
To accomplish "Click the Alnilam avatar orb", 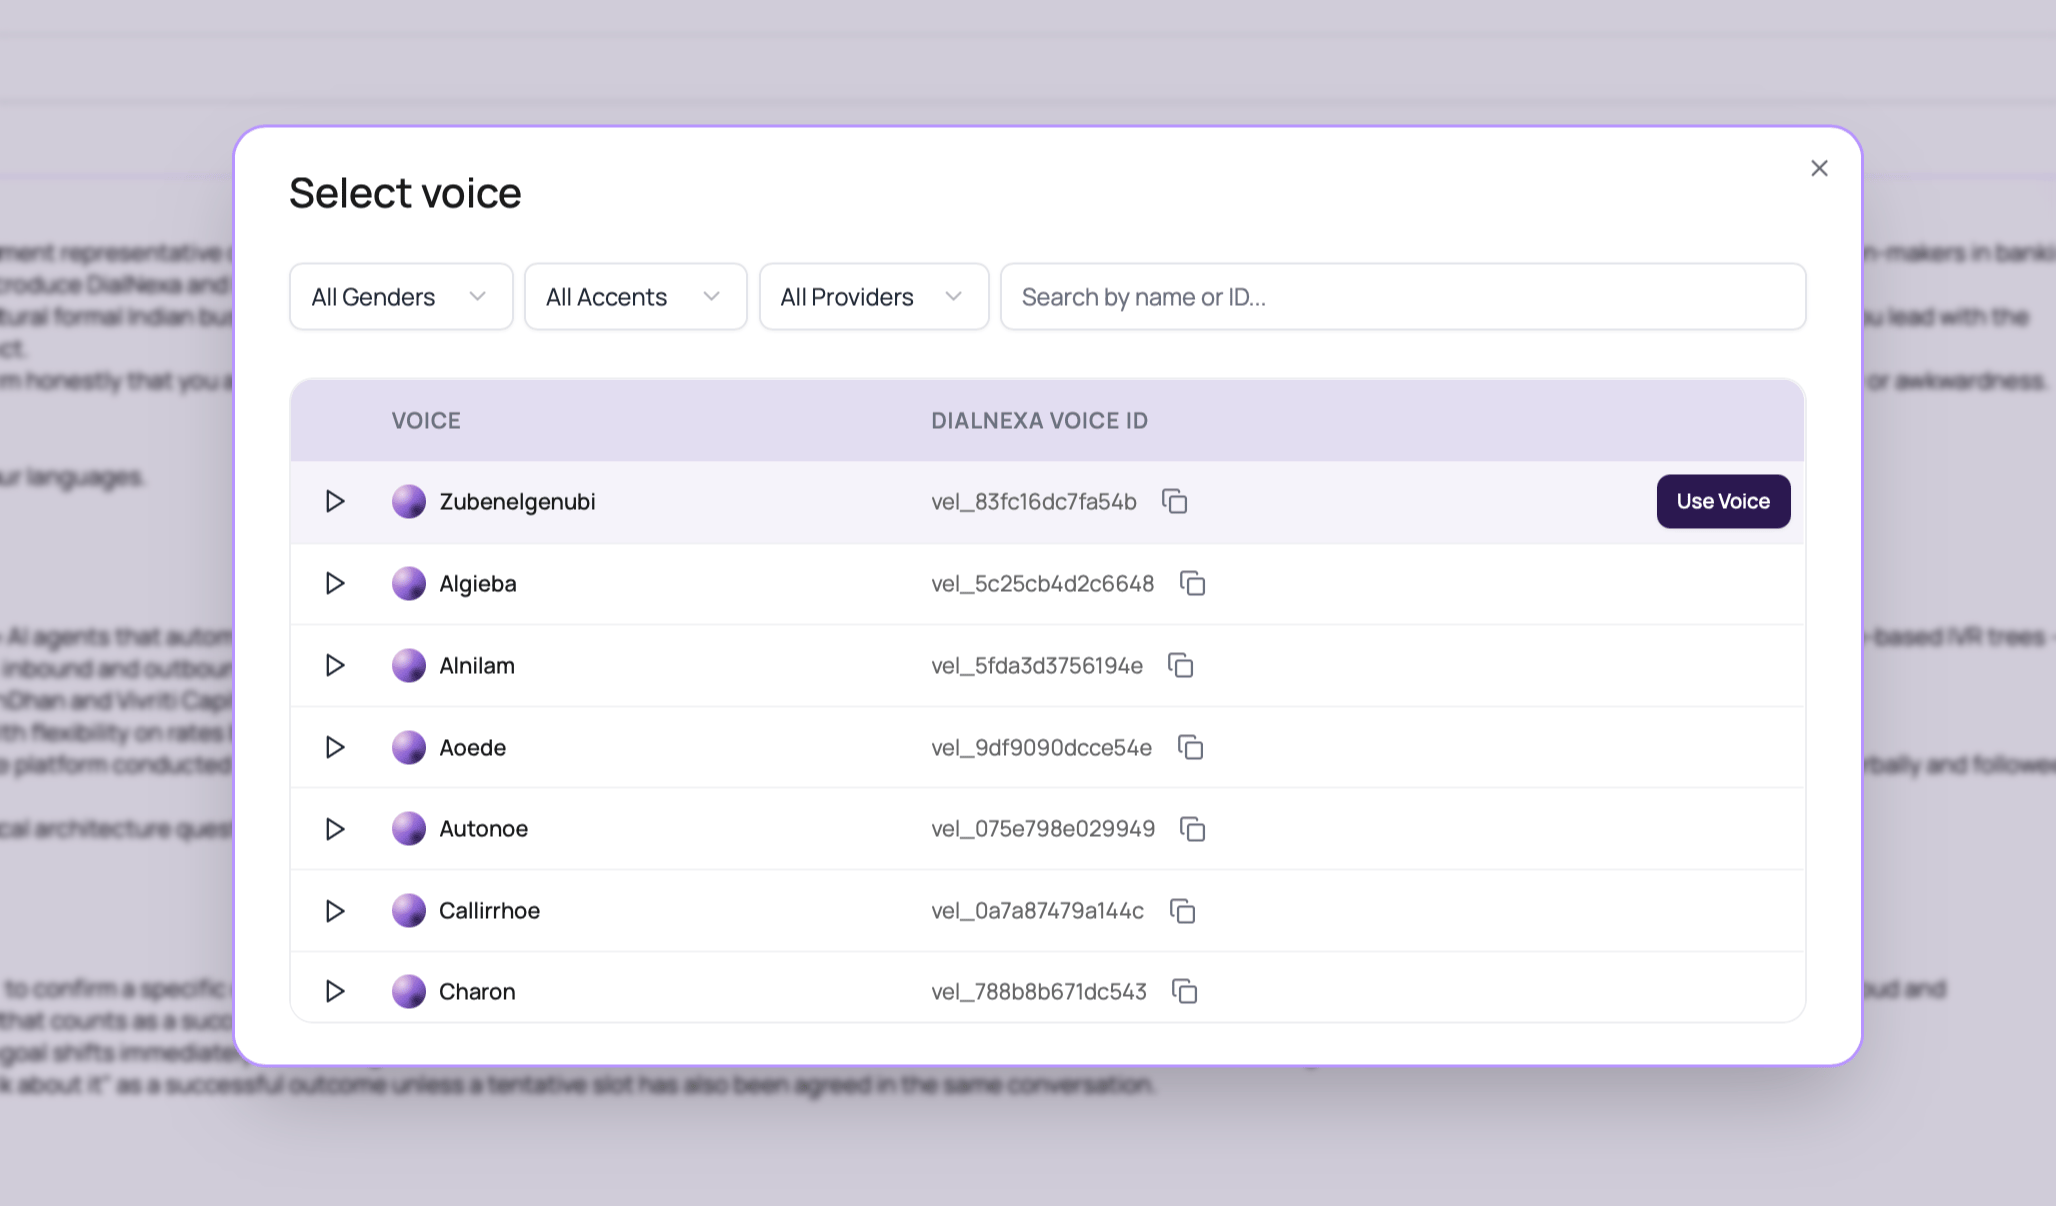I will coord(409,665).
